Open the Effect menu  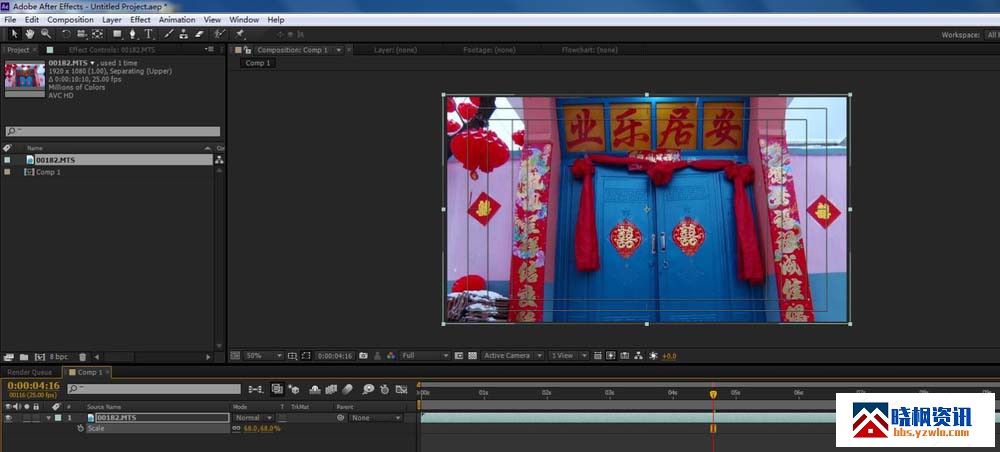click(140, 20)
